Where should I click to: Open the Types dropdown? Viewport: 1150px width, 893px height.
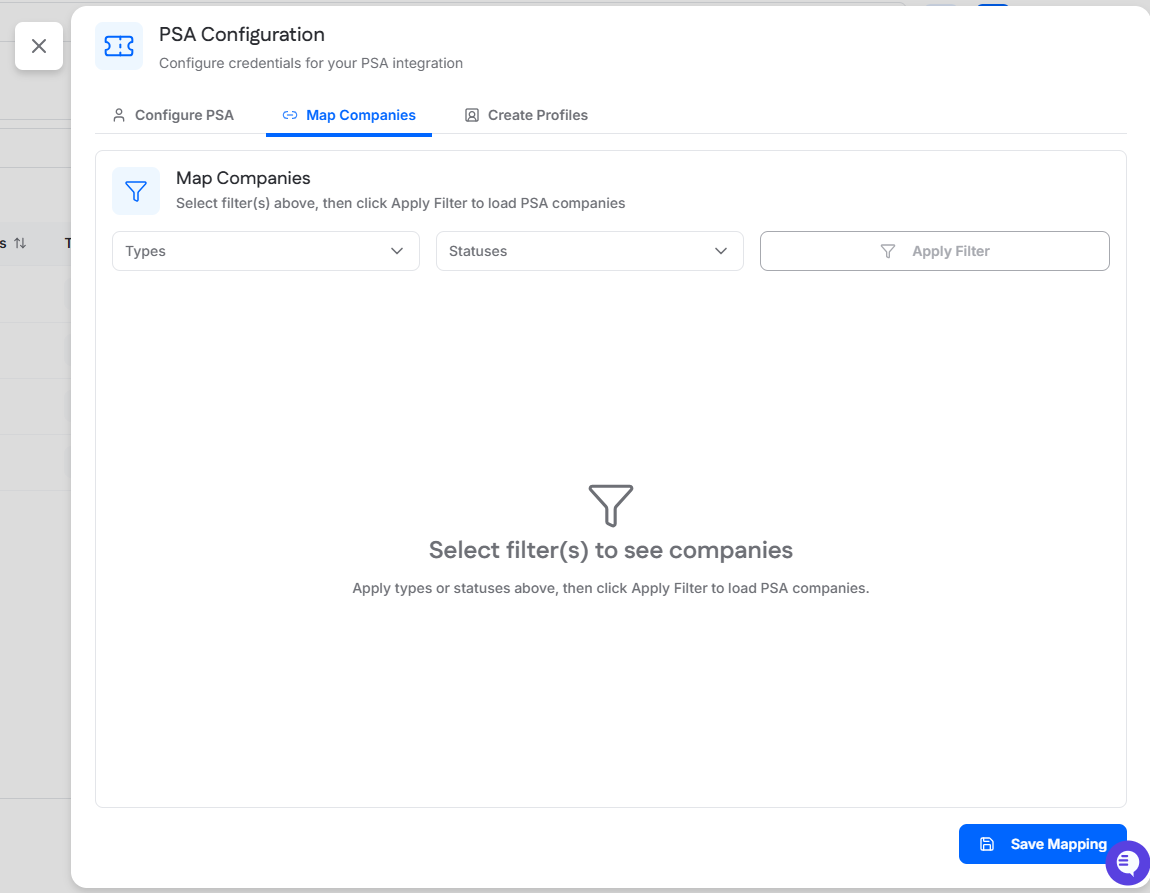click(265, 251)
